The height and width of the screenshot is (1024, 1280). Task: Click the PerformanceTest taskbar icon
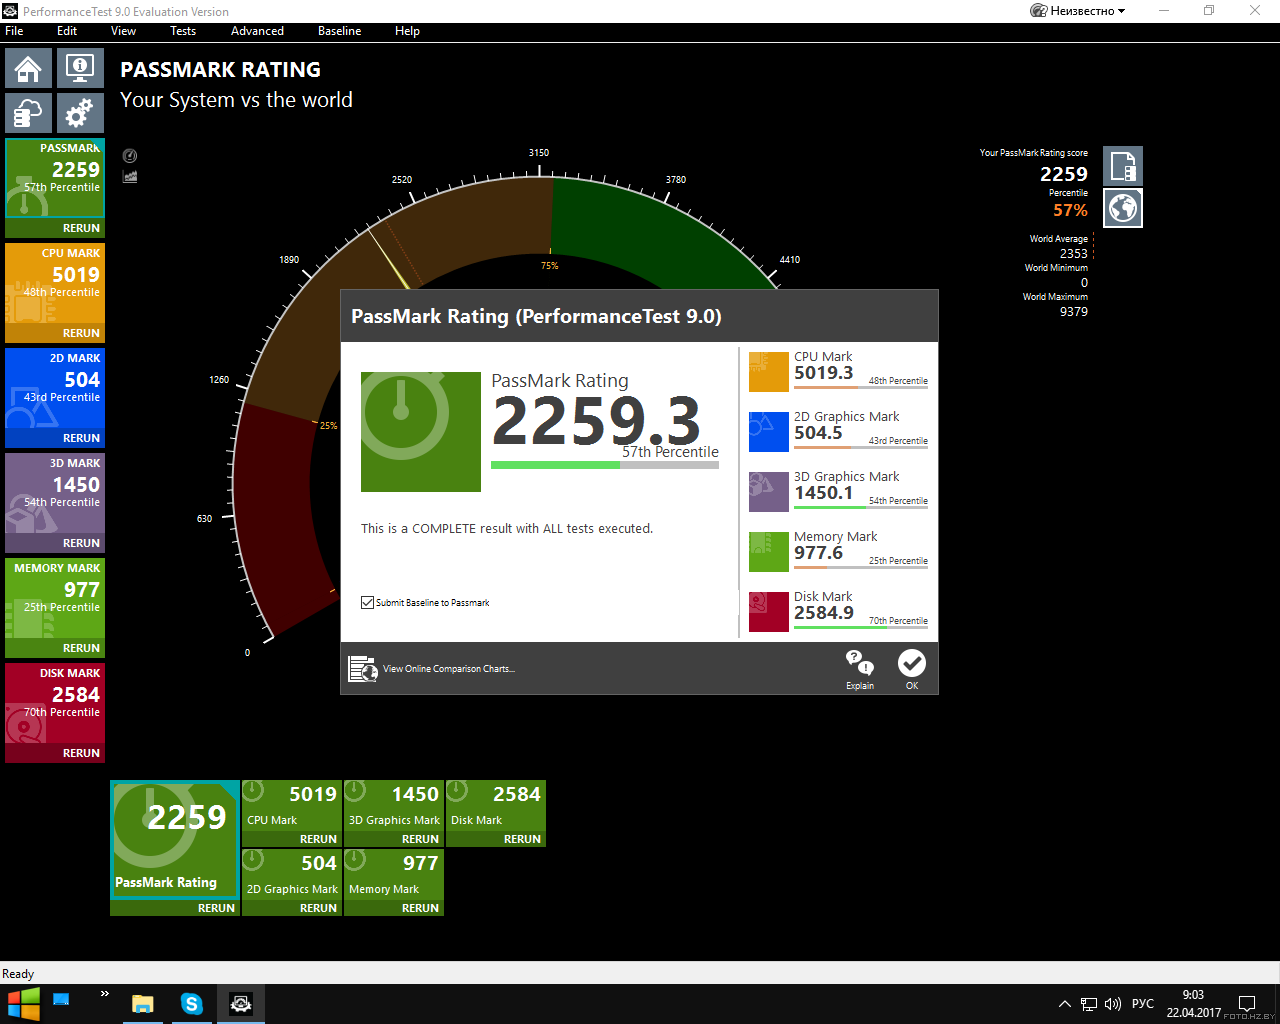[241, 1004]
